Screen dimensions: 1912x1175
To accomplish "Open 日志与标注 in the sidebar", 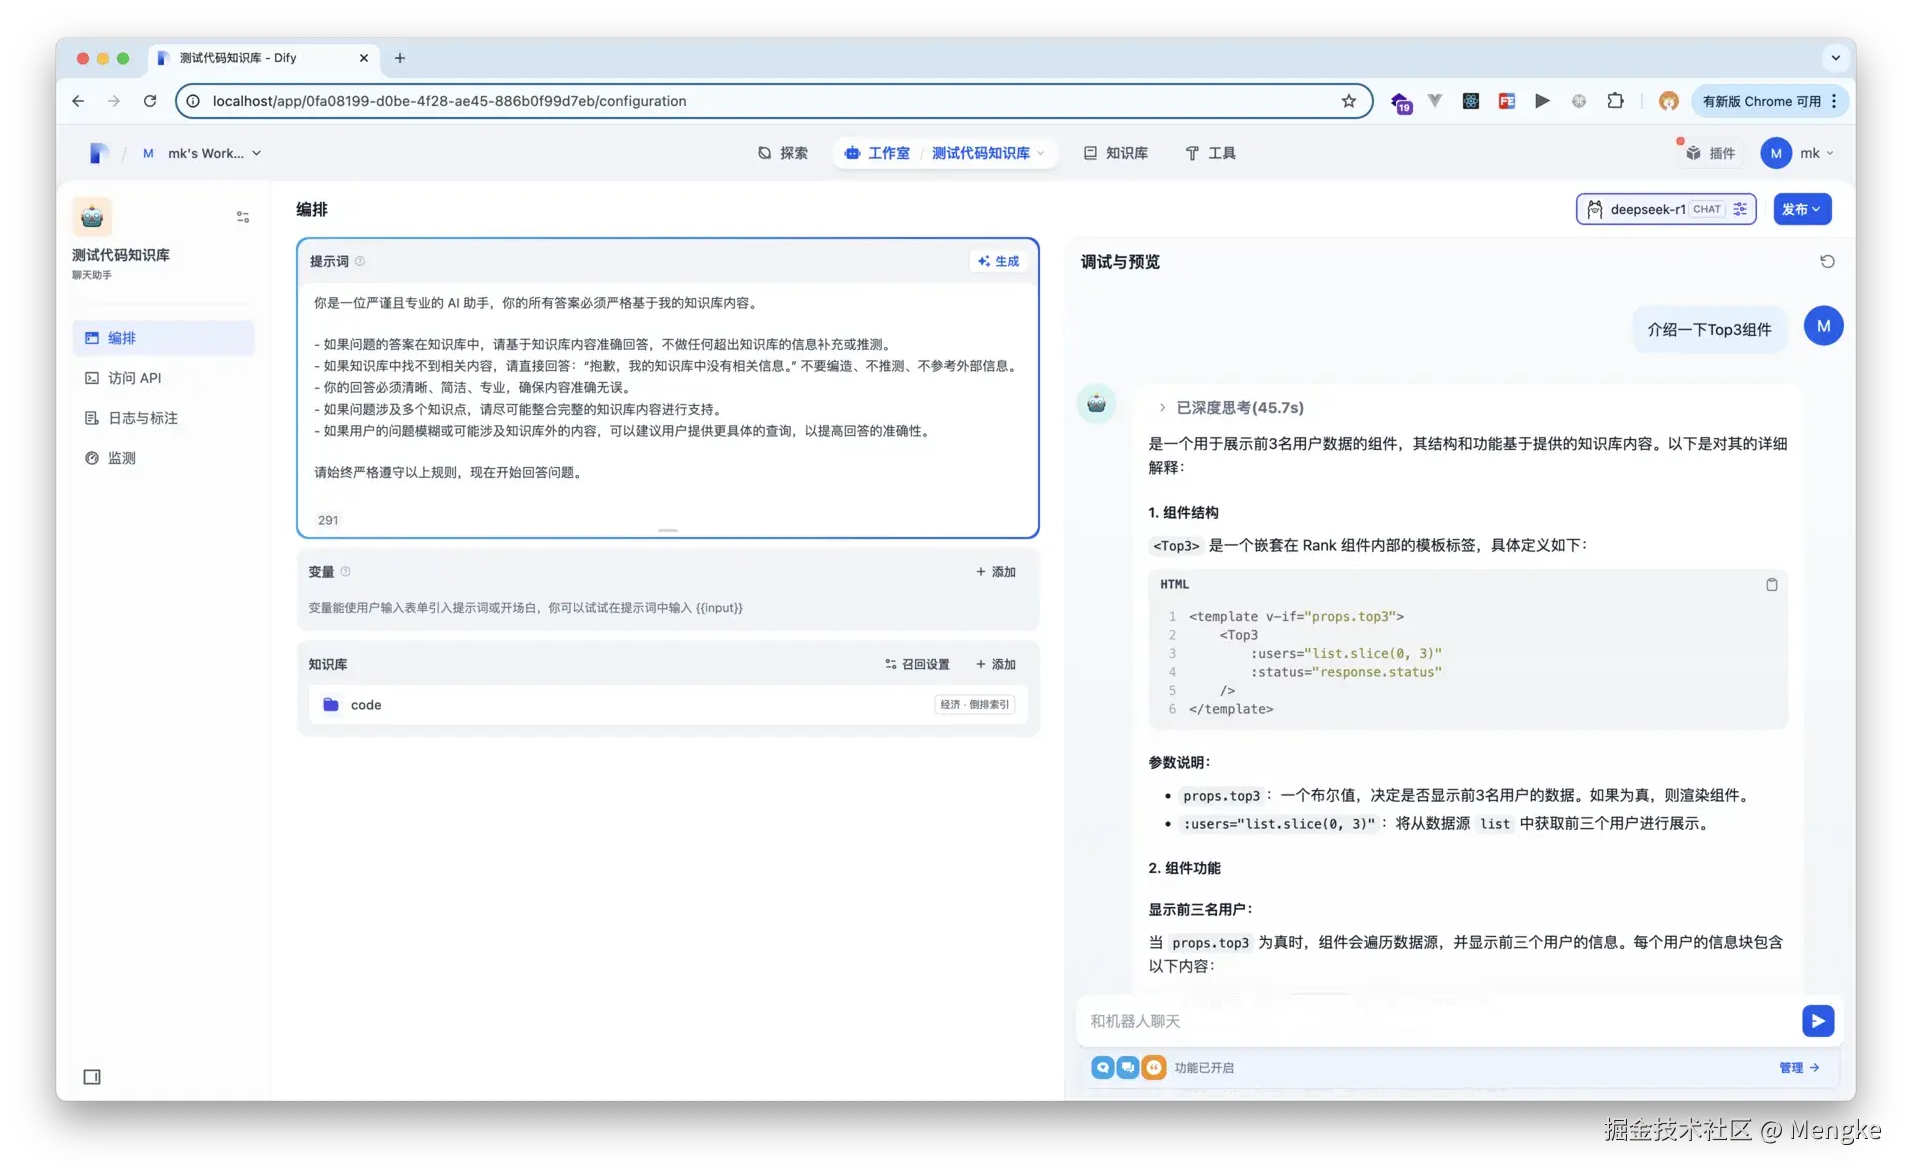I will [163, 418].
